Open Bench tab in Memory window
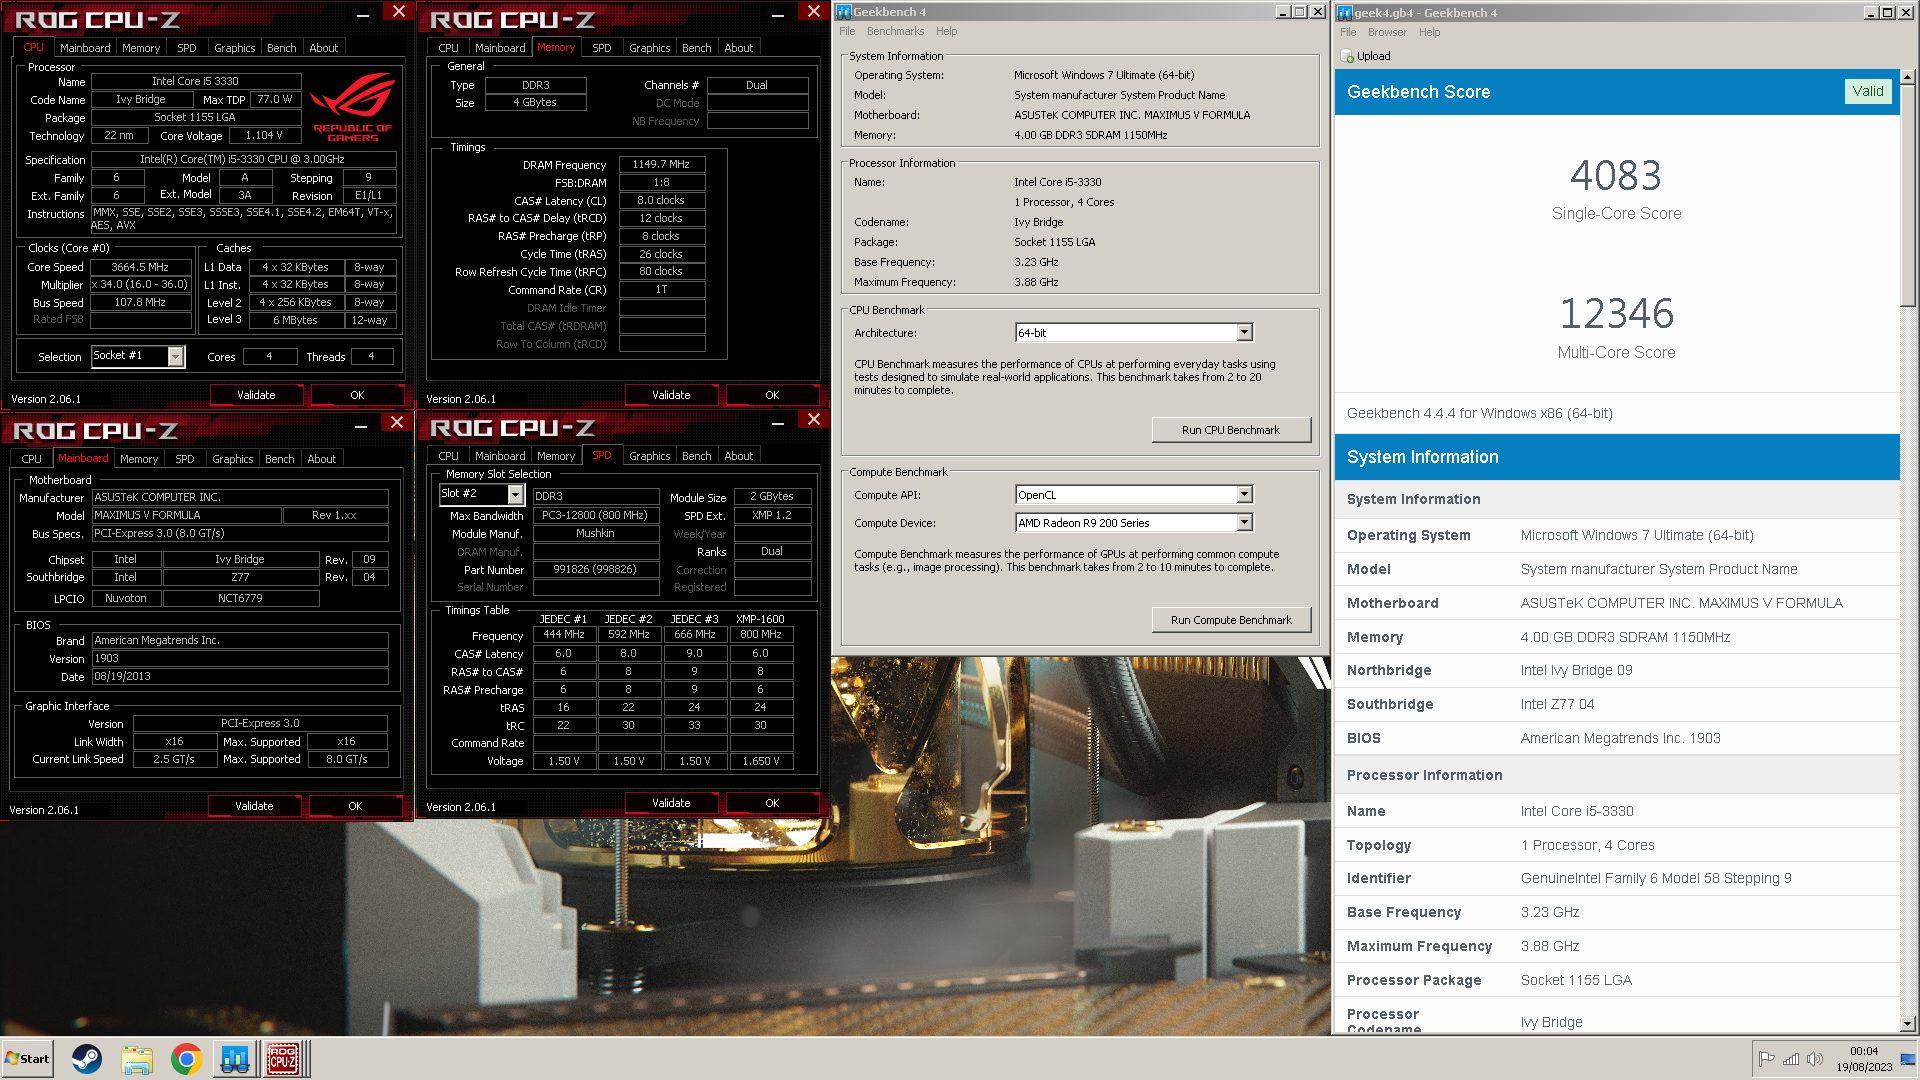The image size is (1920, 1080). 697,48
